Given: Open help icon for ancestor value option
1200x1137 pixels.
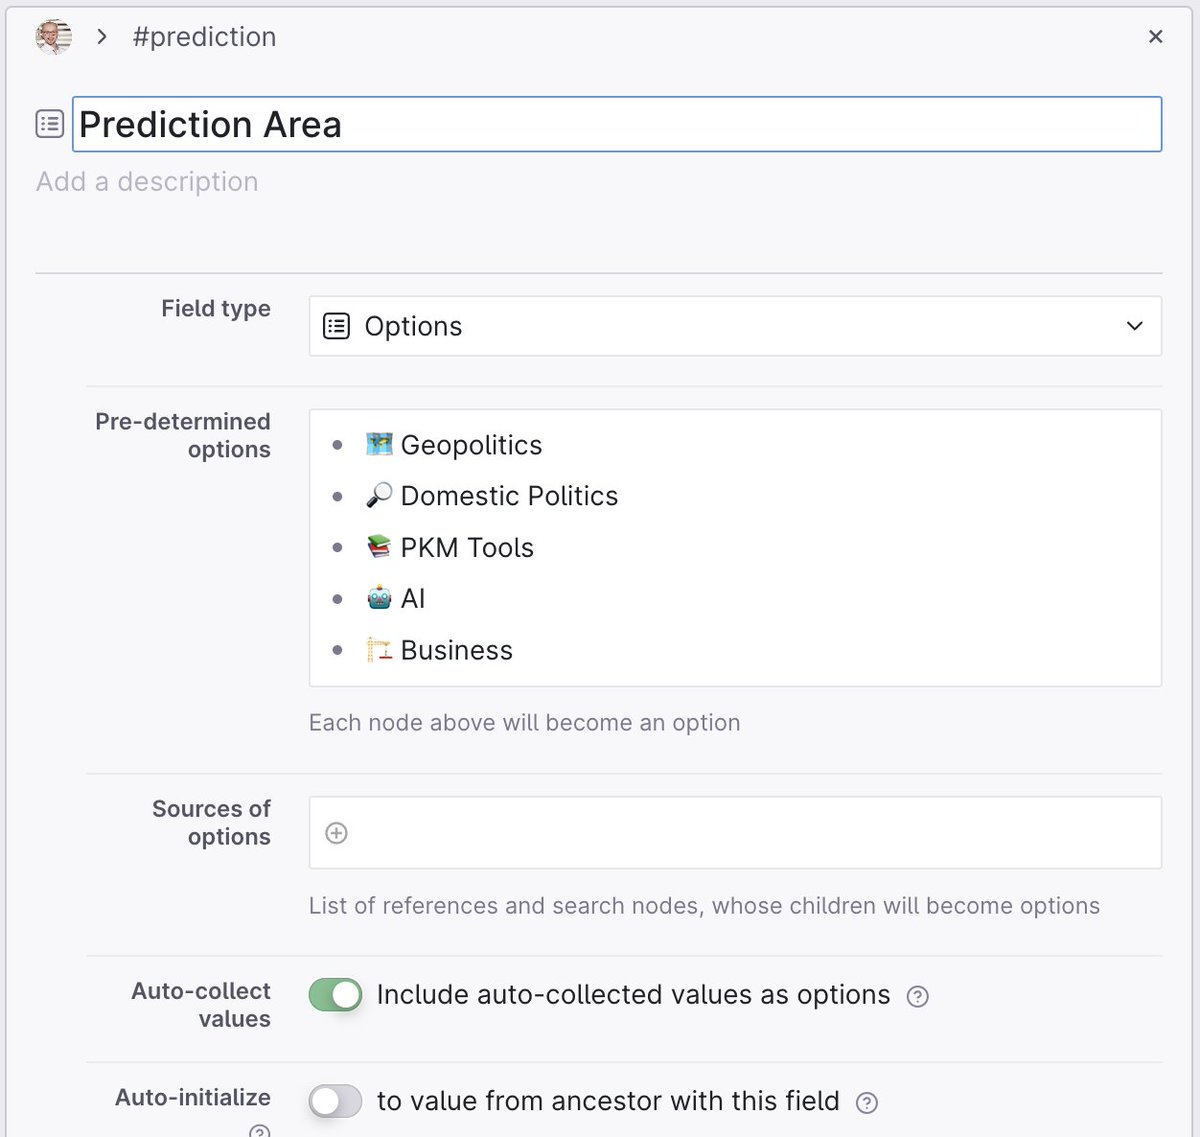Looking at the screenshot, I should coord(867,1102).
